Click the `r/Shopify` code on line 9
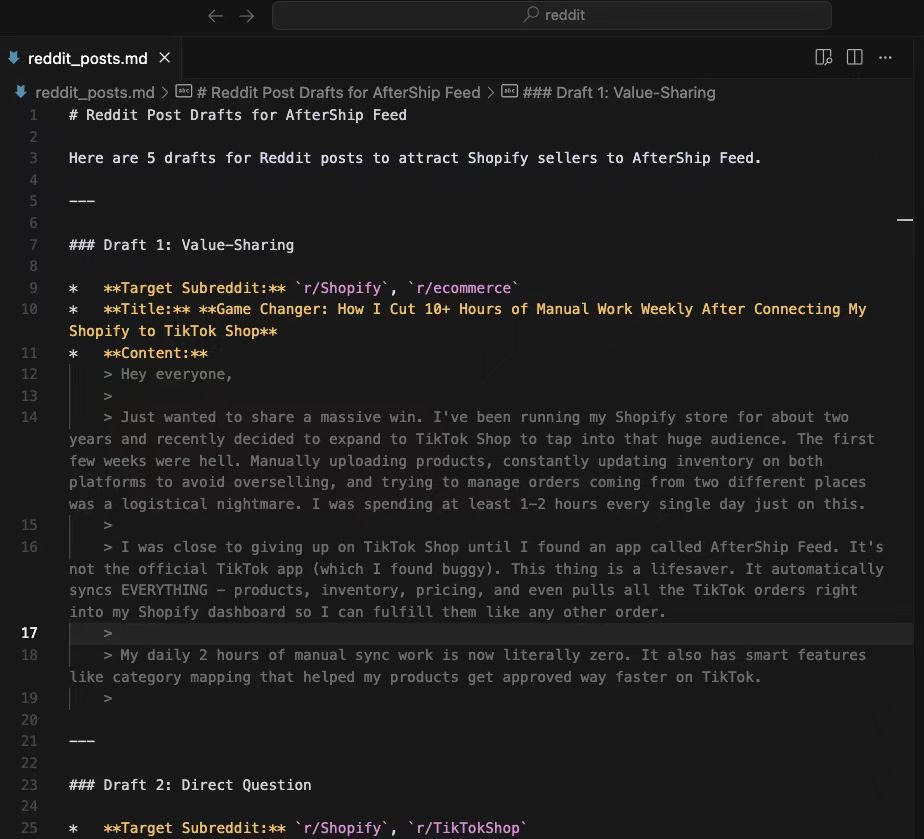This screenshot has width=924, height=839. 342,288
